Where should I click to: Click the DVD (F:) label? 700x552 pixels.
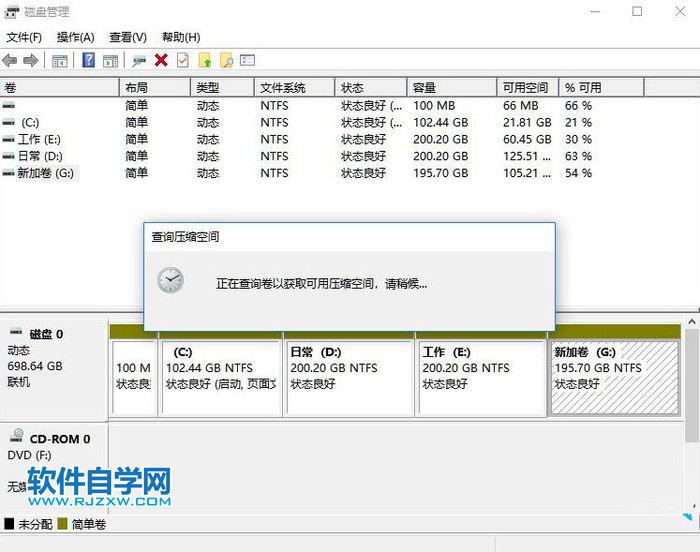click(x=29, y=455)
